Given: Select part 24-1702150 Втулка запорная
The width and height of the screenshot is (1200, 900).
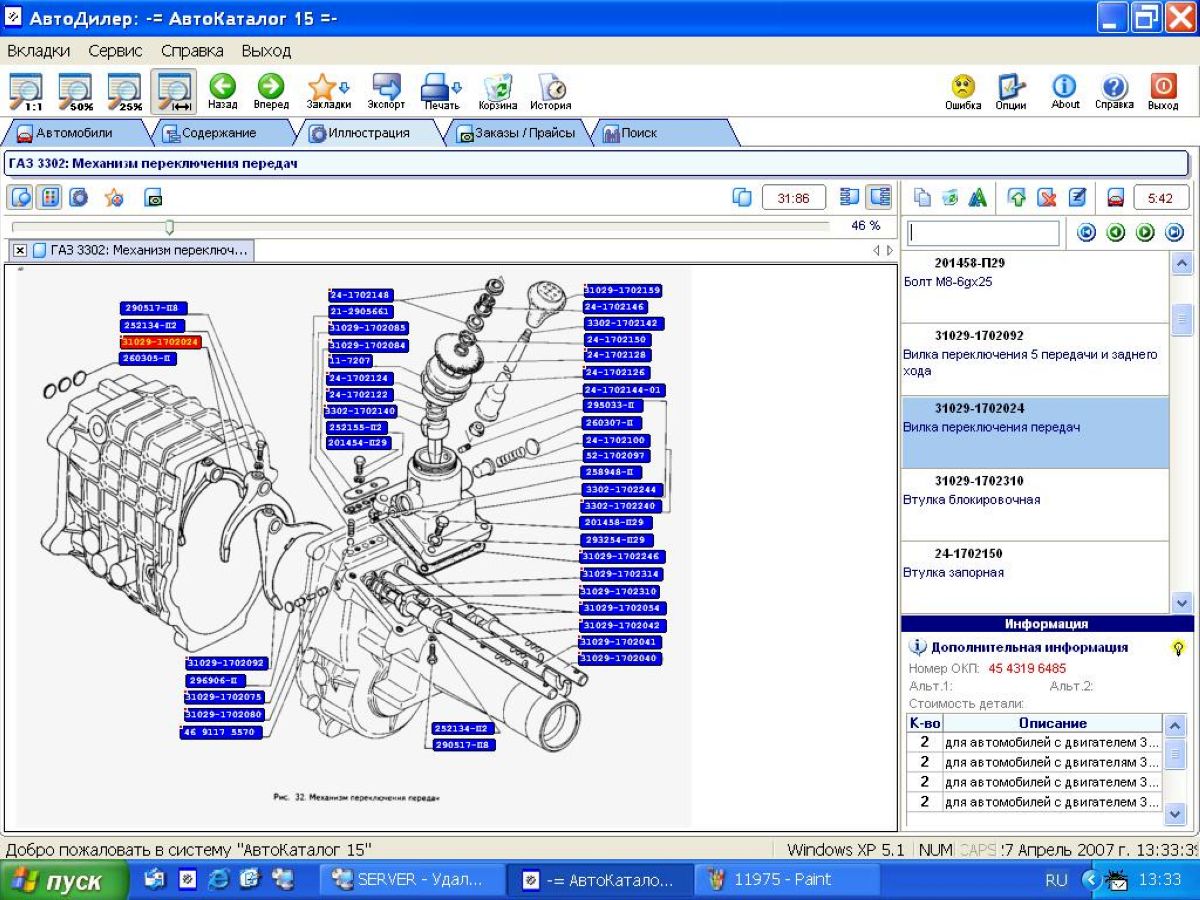Looking at the screenshot, I should click(1034, 577).
